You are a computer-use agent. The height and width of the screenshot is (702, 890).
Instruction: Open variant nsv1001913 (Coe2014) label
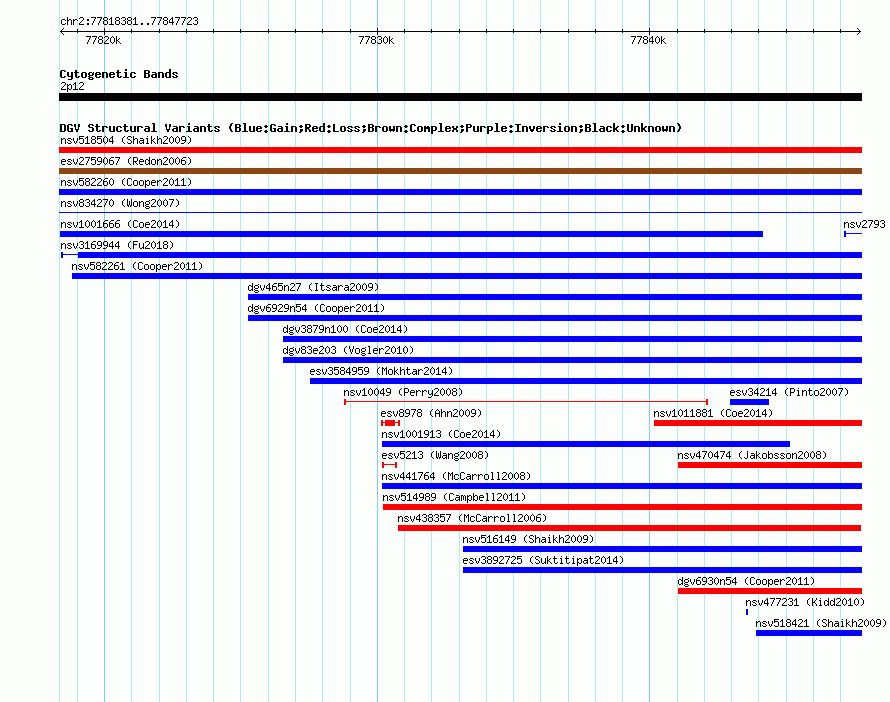(441, 434)
